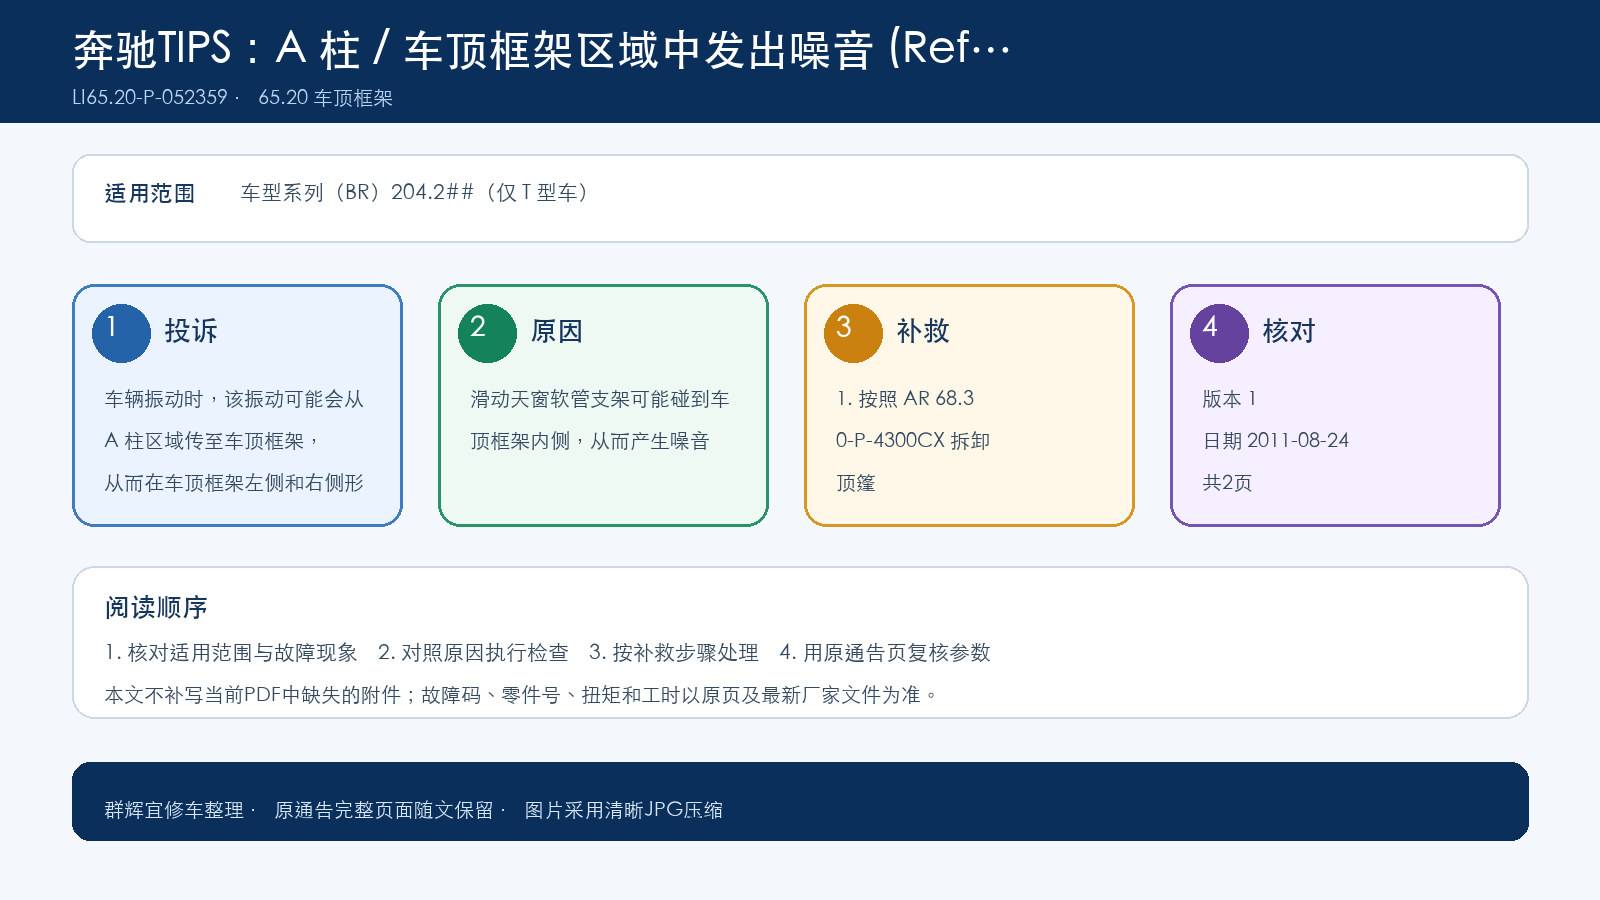The image size is (1600, 900).
Task: Click line 从而在车顶框架左侧和右侧形
Action: [x=234, y=483]
